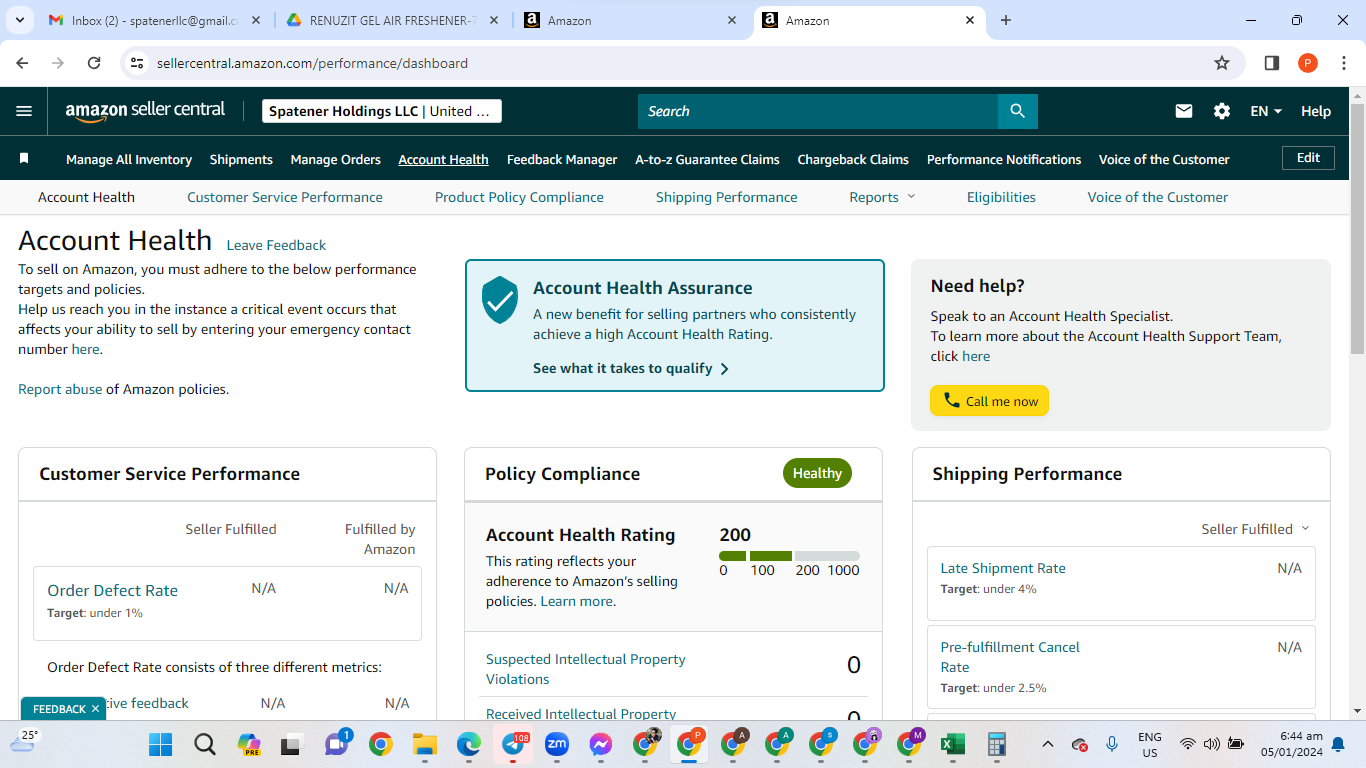
Task: Open A-to-z Guarantee Claims
Action: point(707,159)
